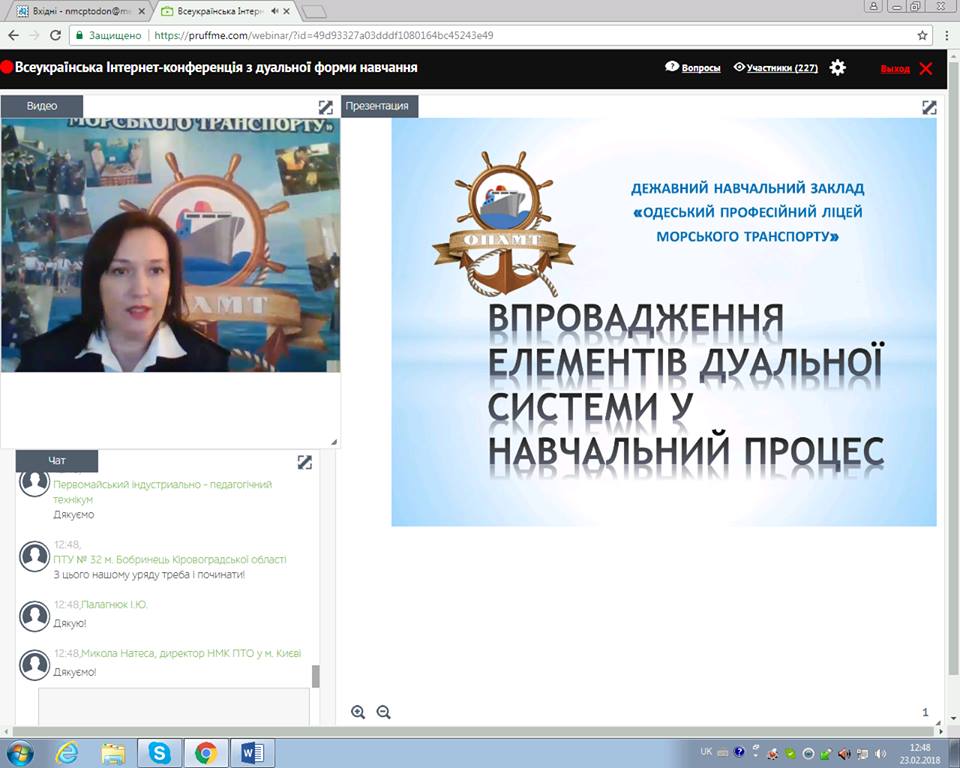Launch Internet Explorer from the taskbar

tap(67, 752)
